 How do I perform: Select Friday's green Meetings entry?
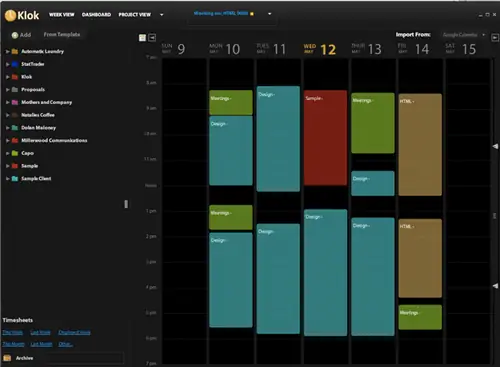click(x=420, y=317)
